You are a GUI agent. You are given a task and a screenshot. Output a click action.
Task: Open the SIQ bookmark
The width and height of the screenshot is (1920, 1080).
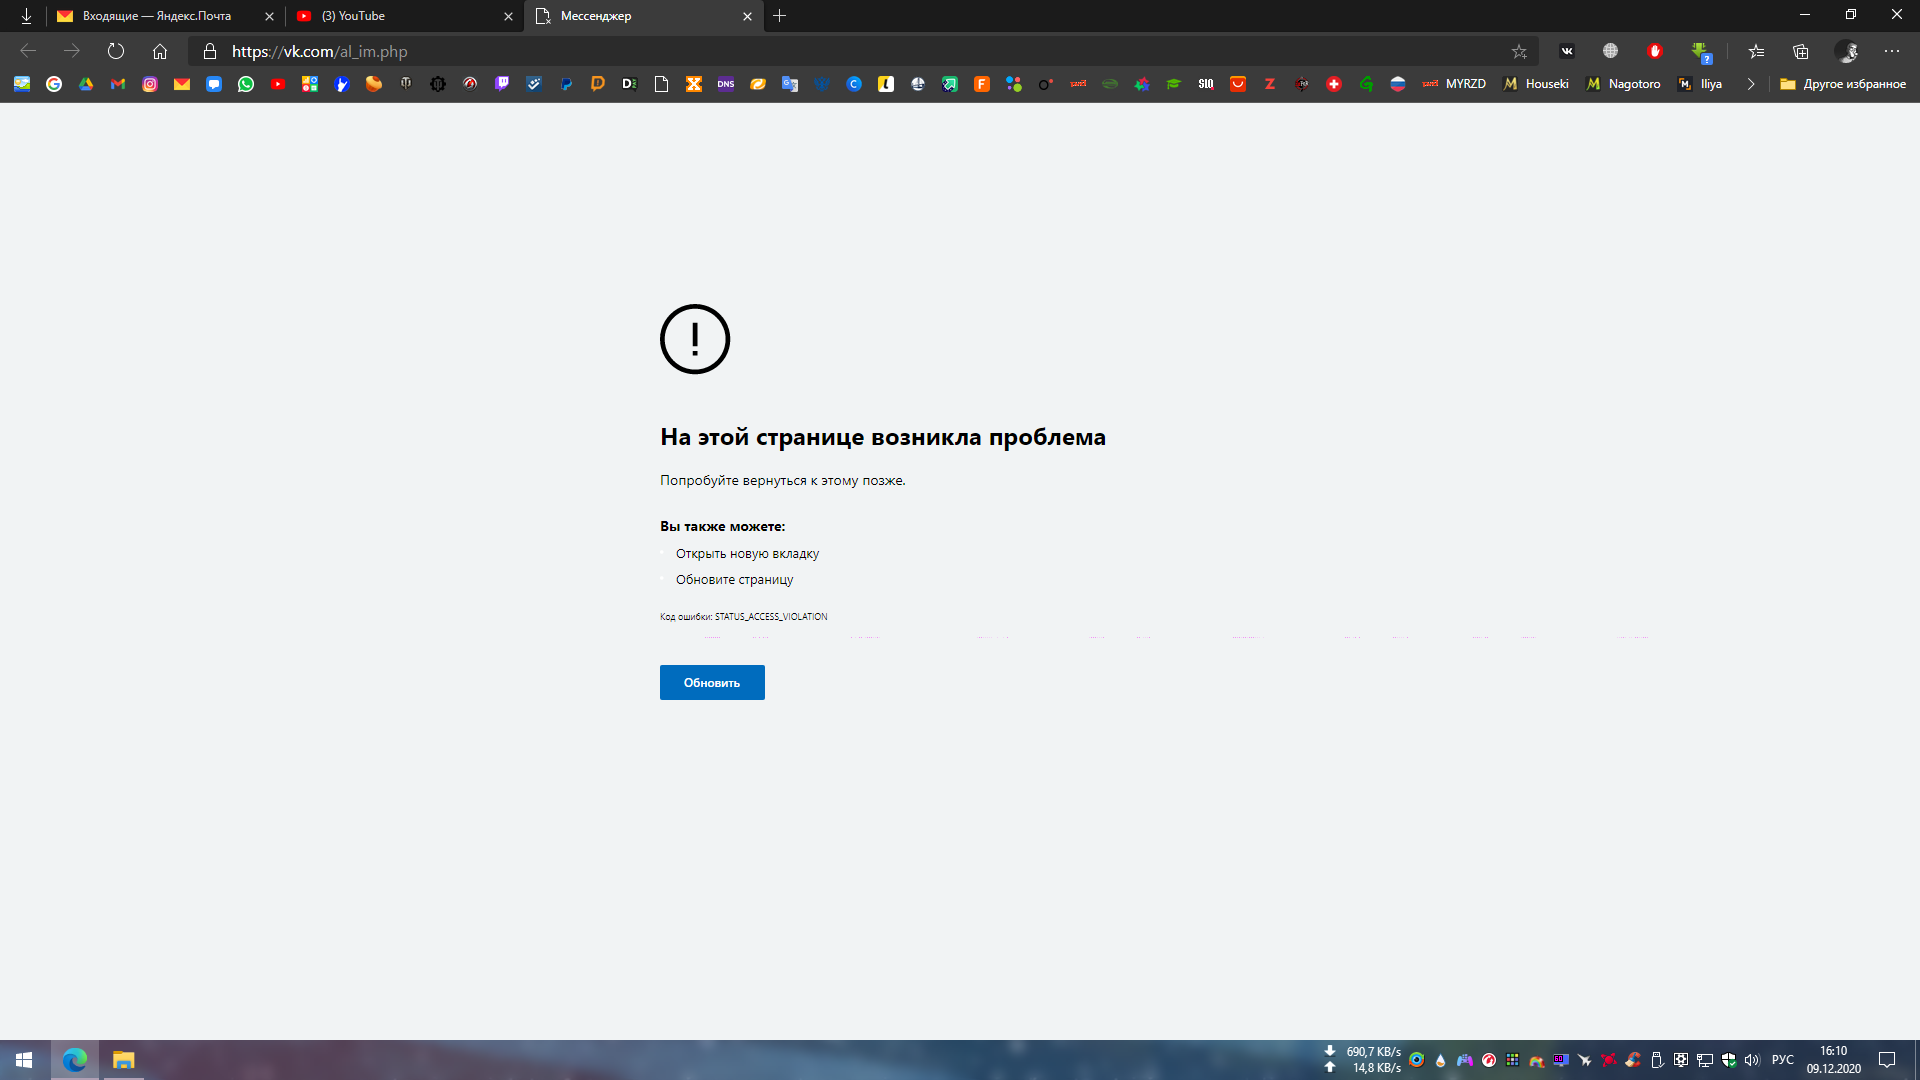[1206, 84]
